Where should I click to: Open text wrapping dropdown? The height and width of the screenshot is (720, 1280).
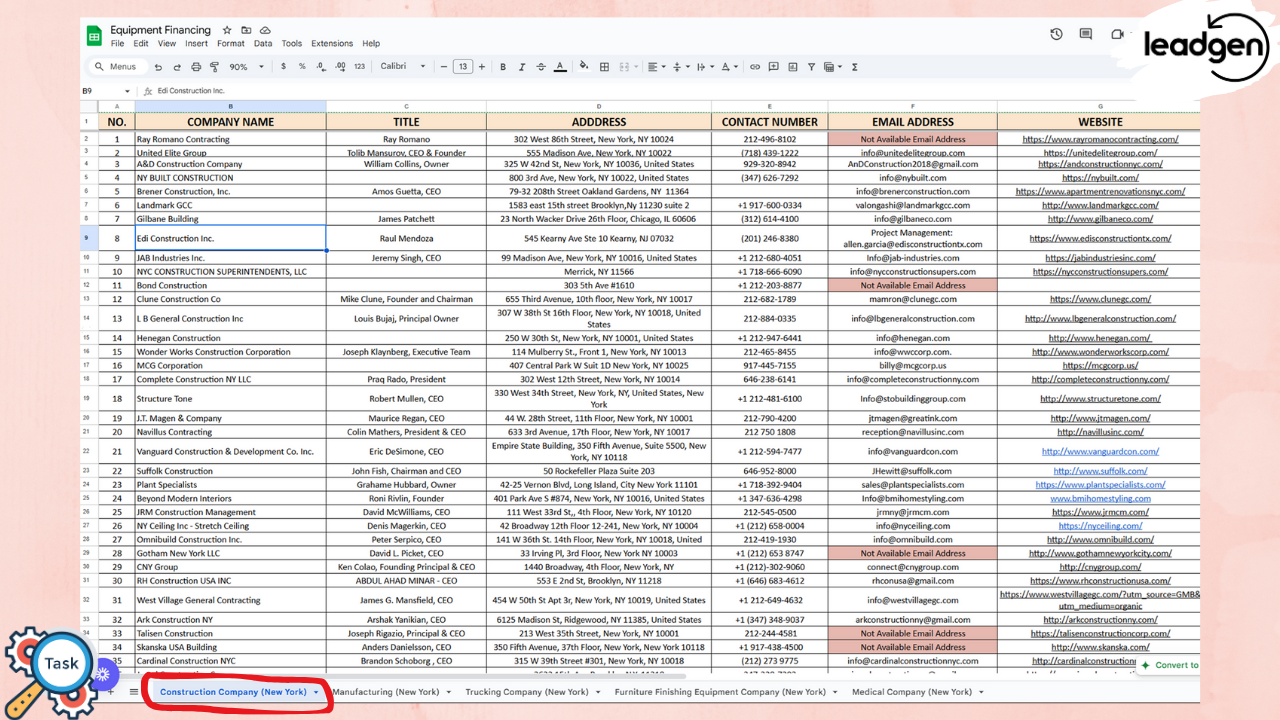(x=704, y=67)
